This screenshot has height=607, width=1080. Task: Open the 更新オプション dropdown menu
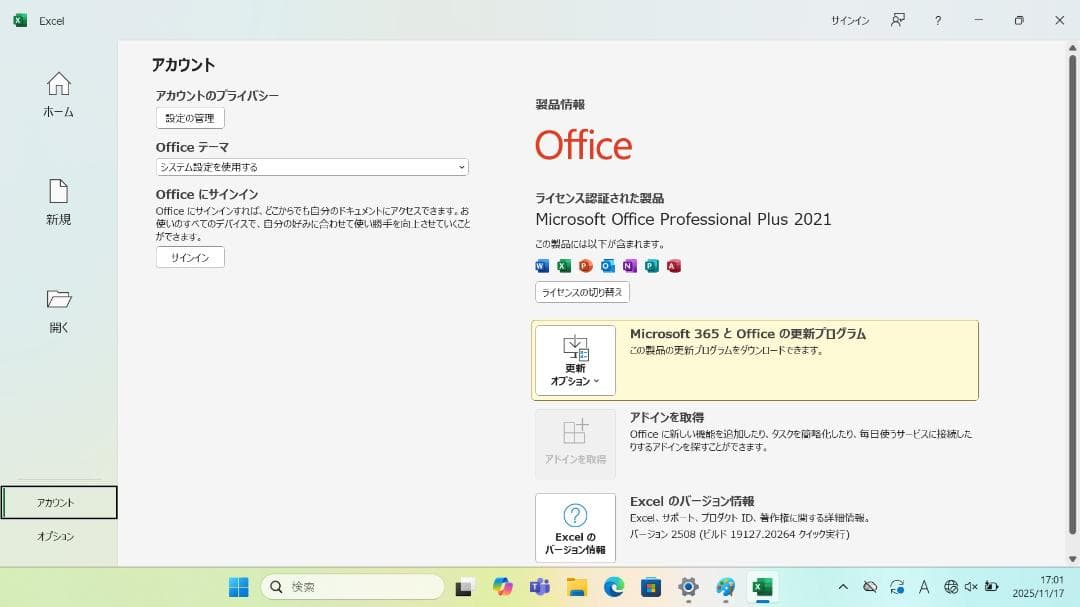[575, 362]
